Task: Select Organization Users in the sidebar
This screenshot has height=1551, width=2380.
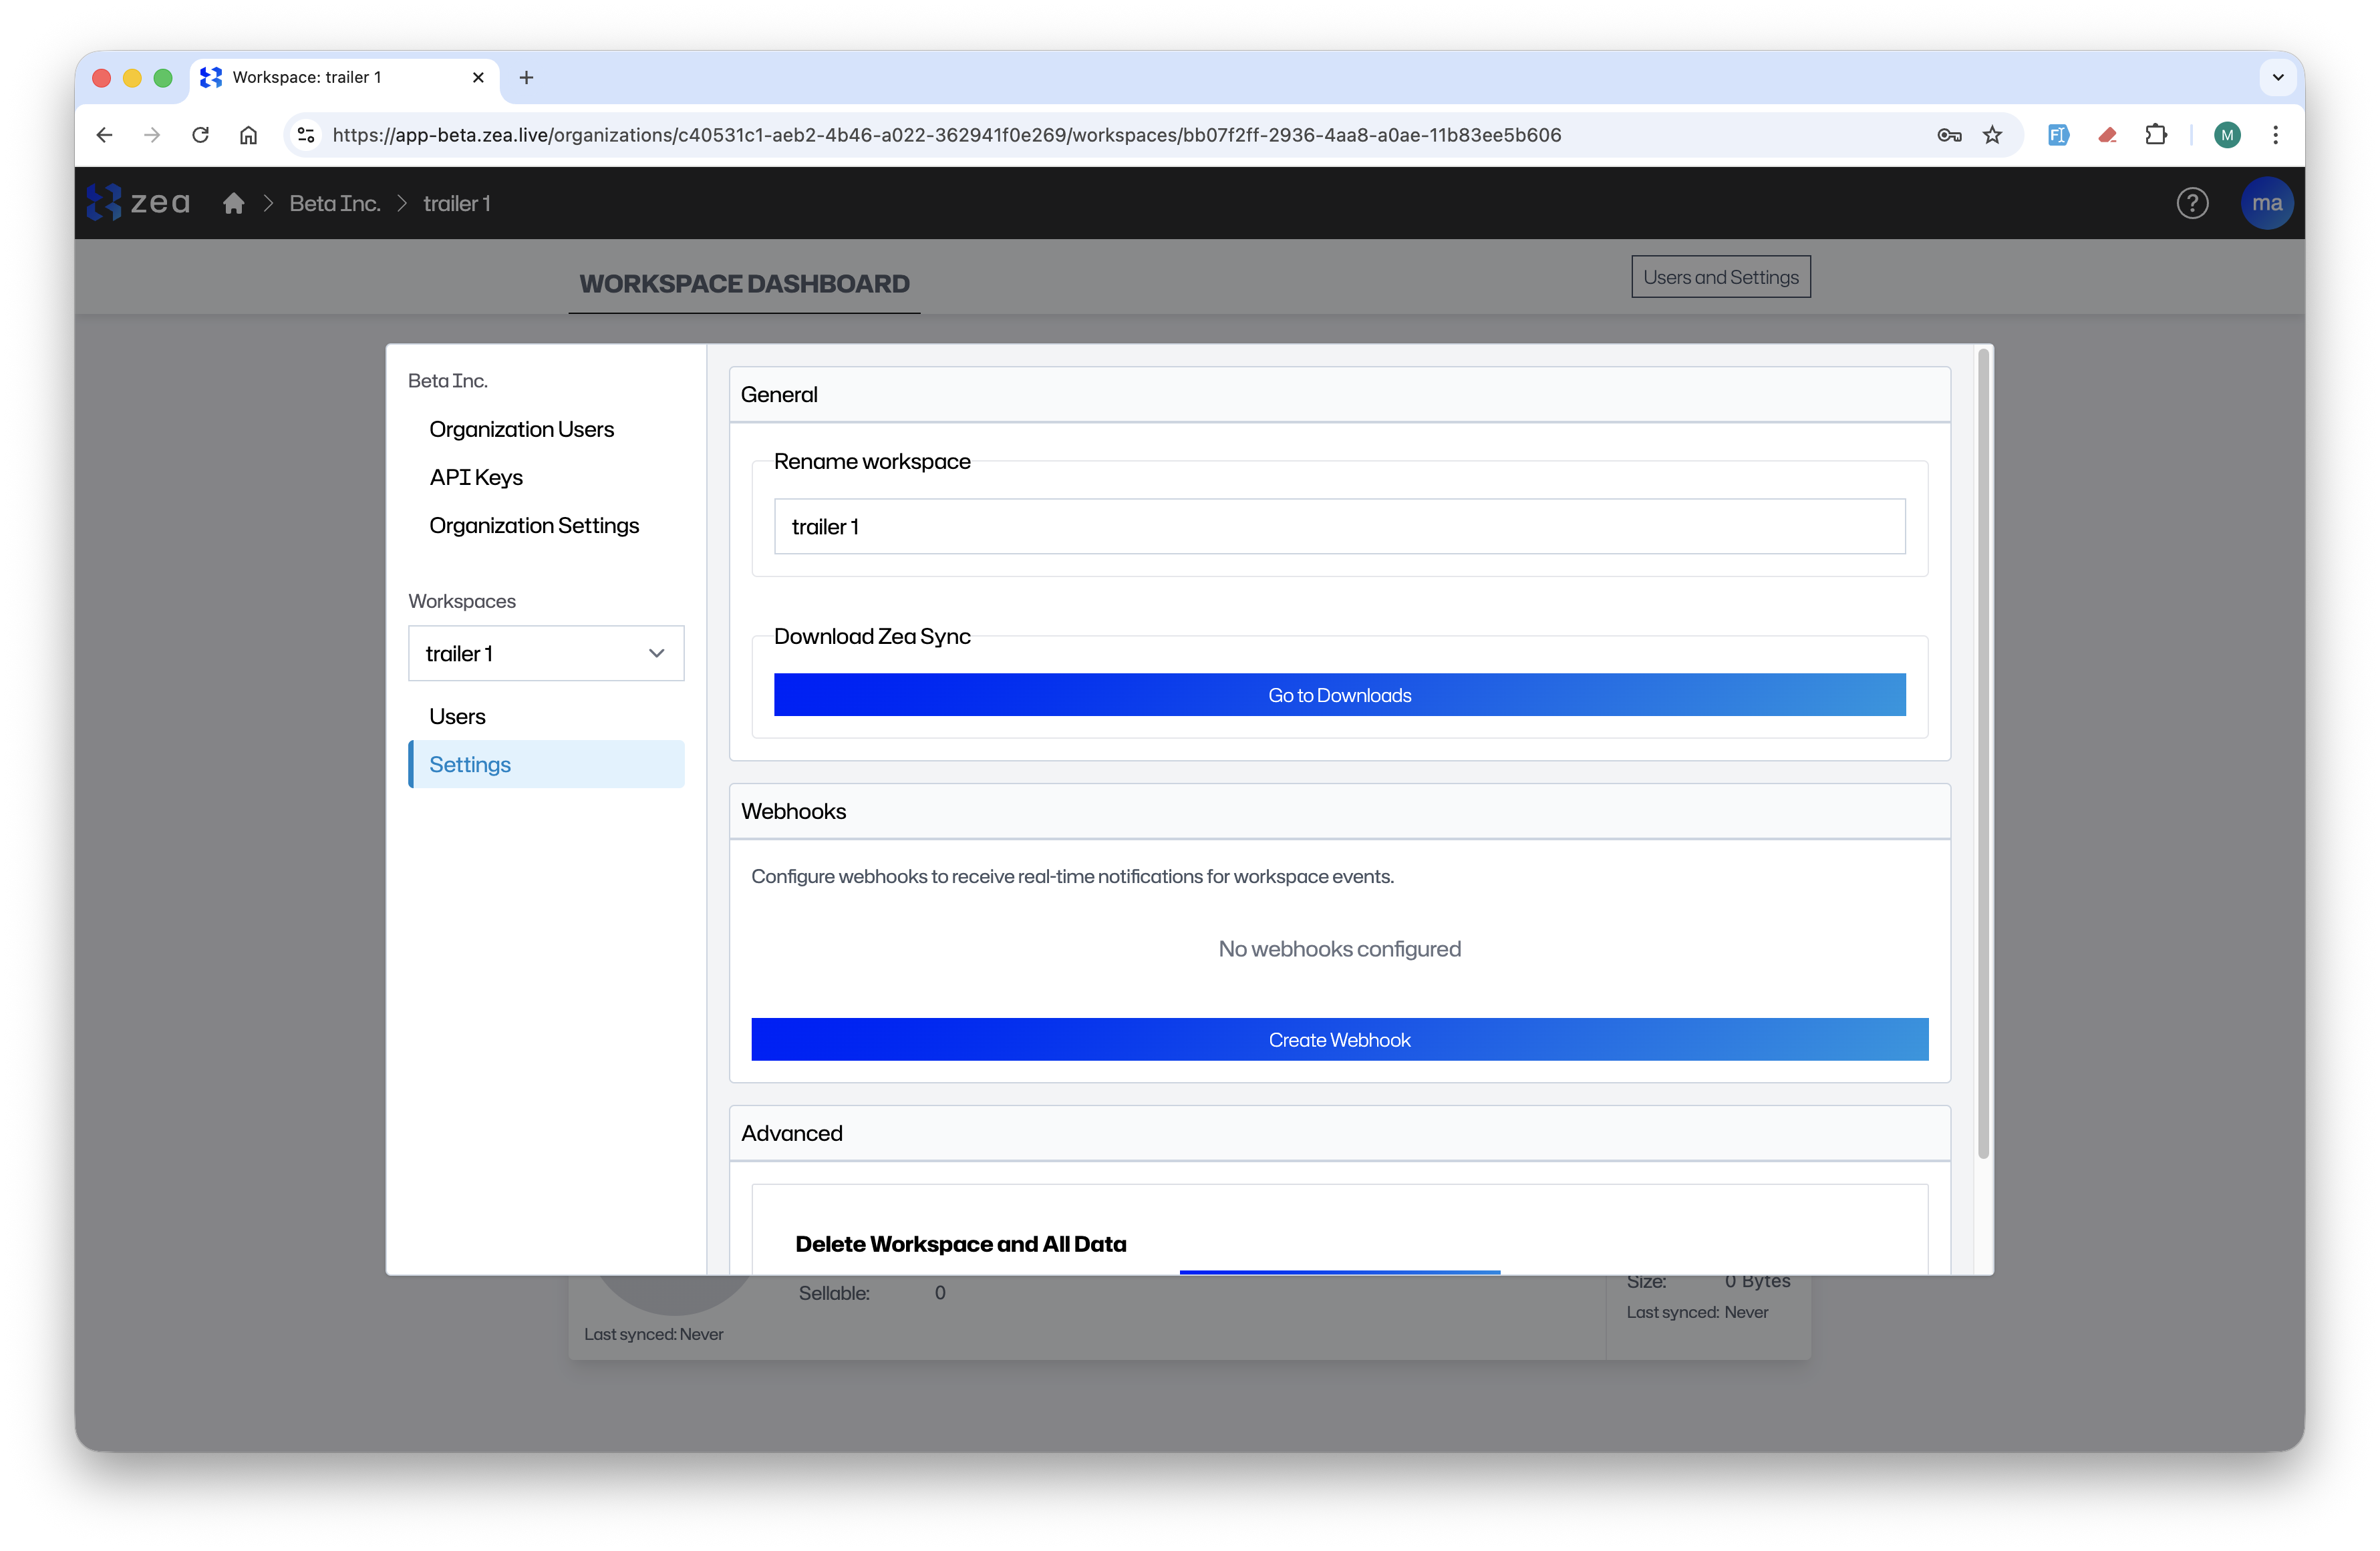Action: pos(521,429)
